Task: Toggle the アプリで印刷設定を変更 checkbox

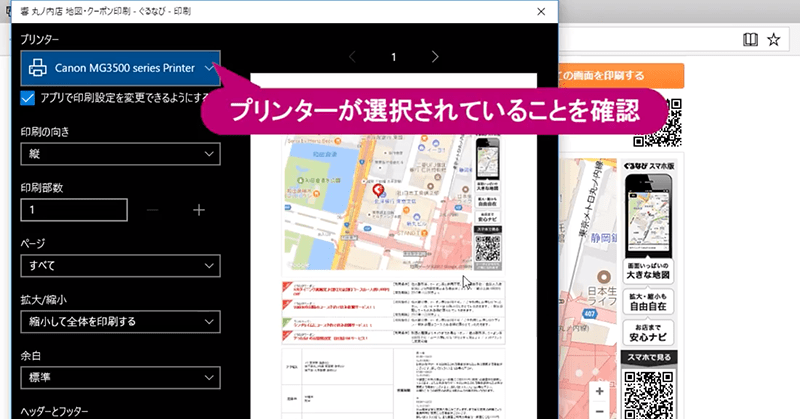Action: (28, 97)
